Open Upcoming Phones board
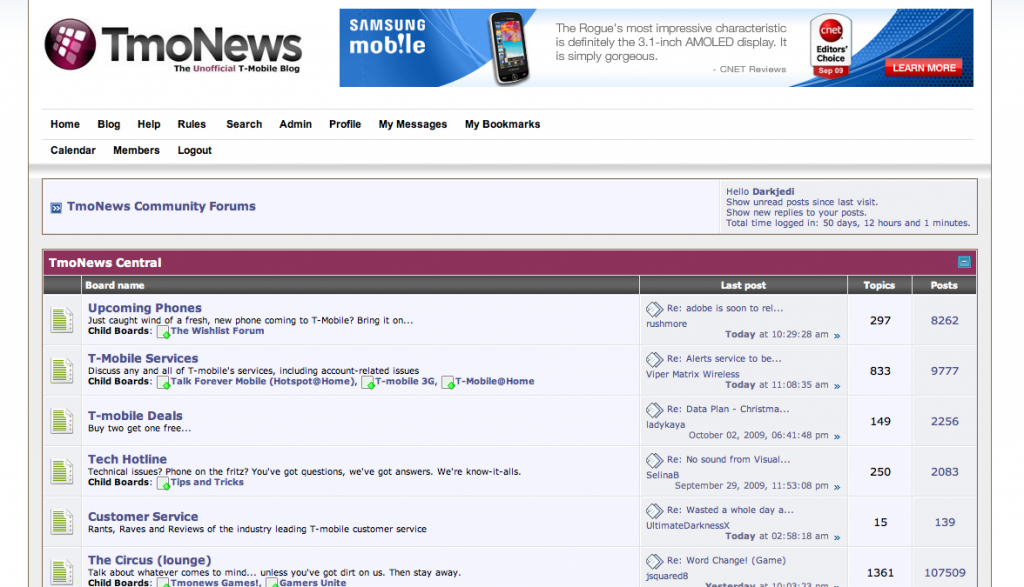 (144, 308)
